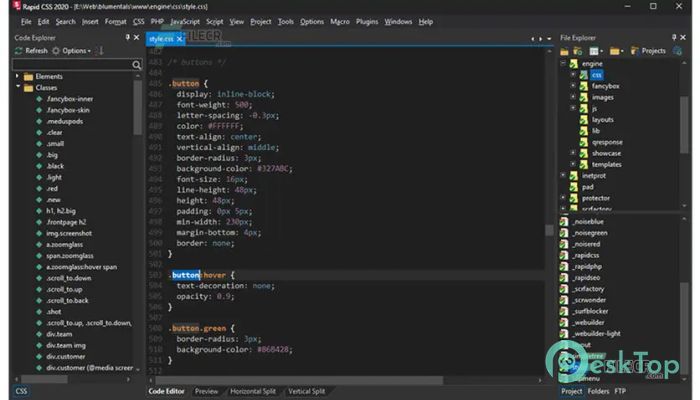Open the Plugins menu

367,21
